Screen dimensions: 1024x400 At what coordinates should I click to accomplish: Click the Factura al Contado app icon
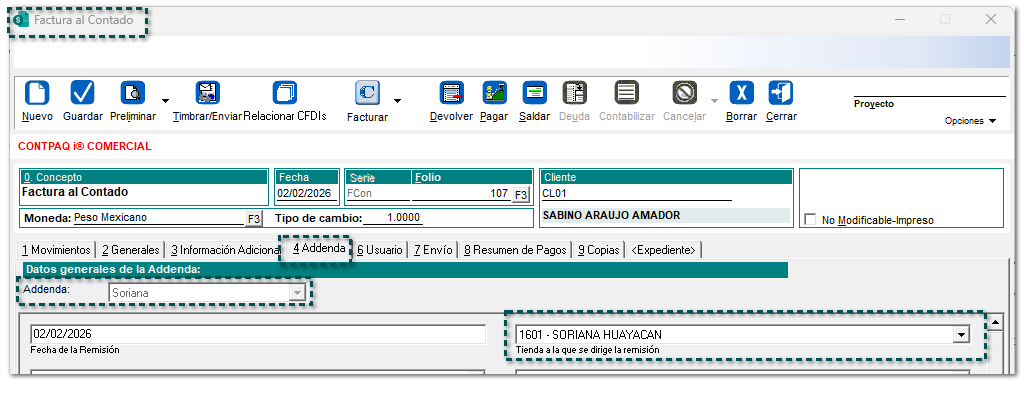[22, 20]
